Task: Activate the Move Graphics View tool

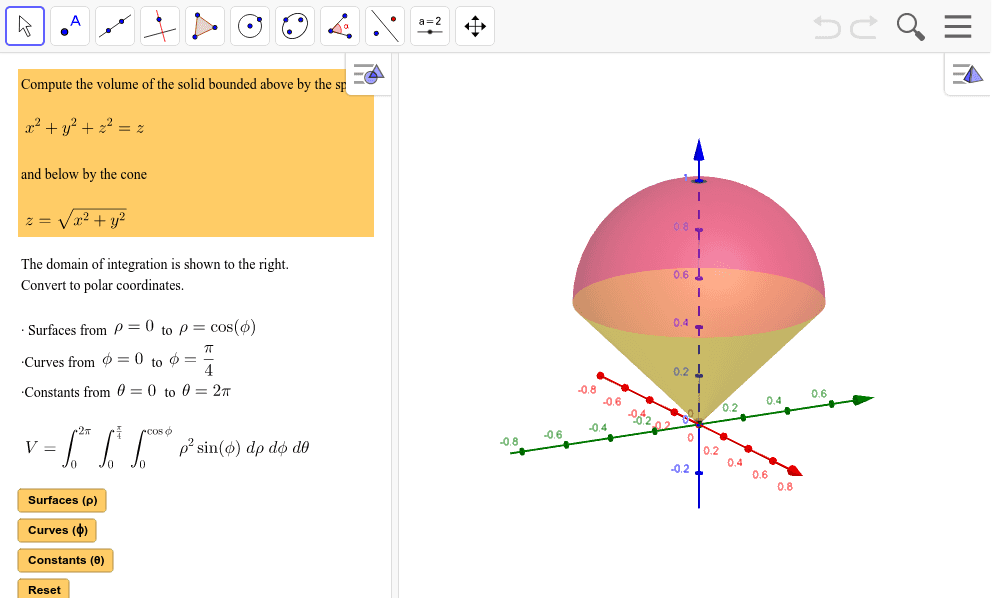Action: point(475,26)
